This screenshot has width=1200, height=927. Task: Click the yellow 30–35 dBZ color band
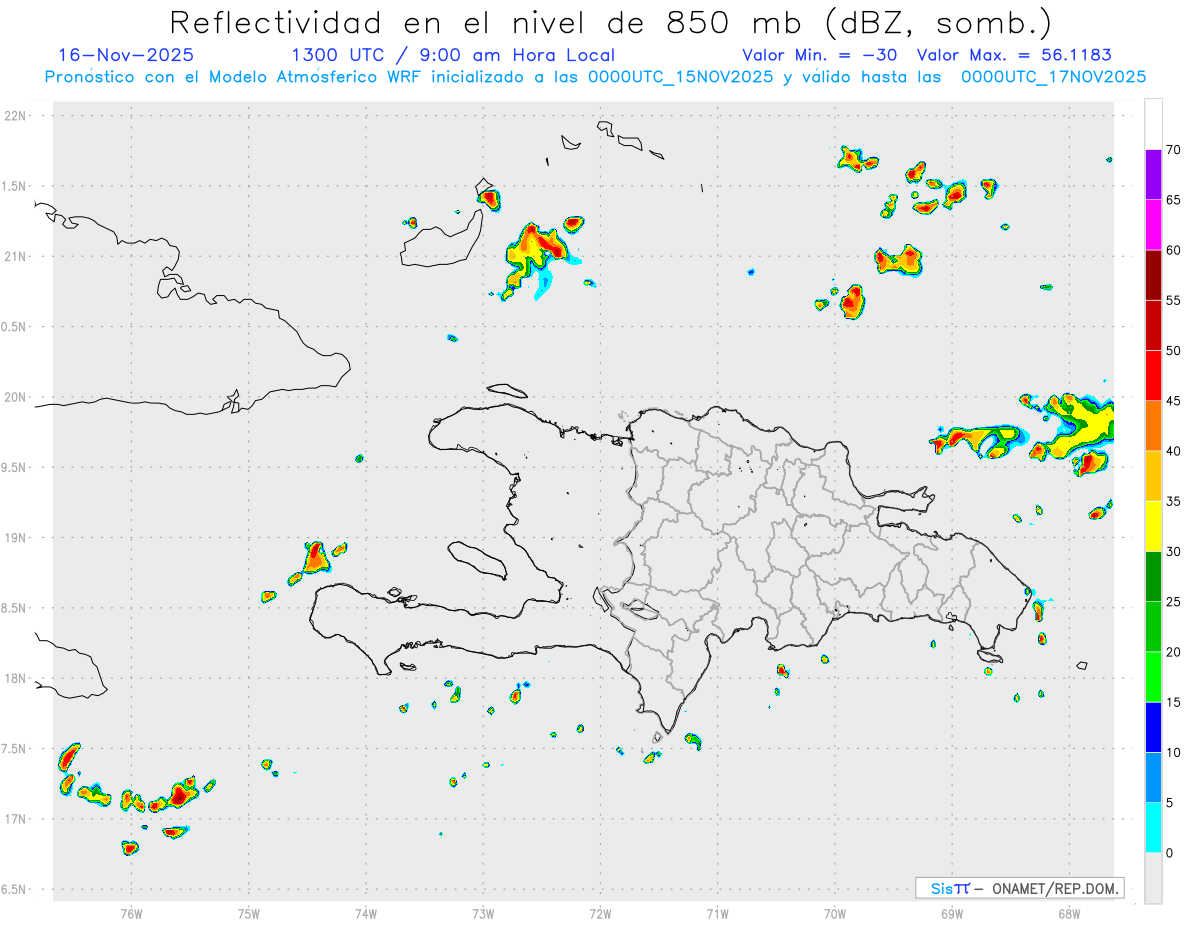(1153, 526)
